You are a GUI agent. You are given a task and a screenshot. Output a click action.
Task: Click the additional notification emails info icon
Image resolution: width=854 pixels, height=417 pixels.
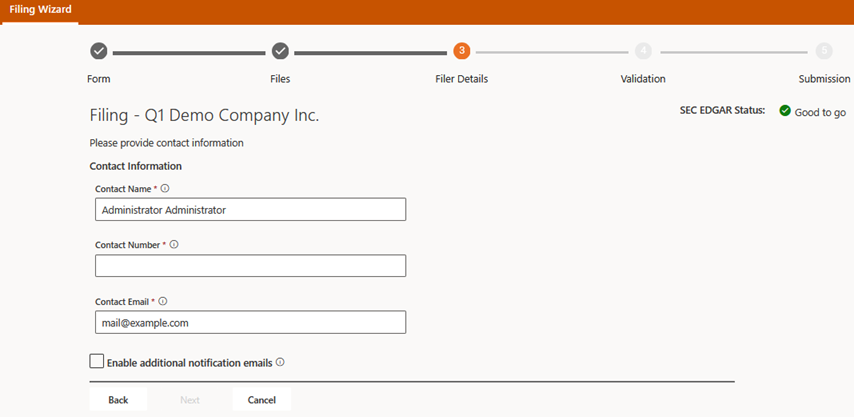280,362
